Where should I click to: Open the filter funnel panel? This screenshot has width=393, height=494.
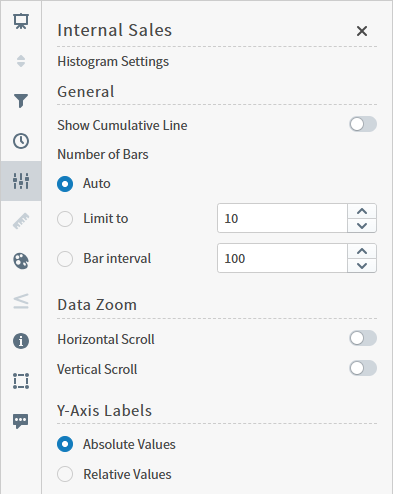21,101
